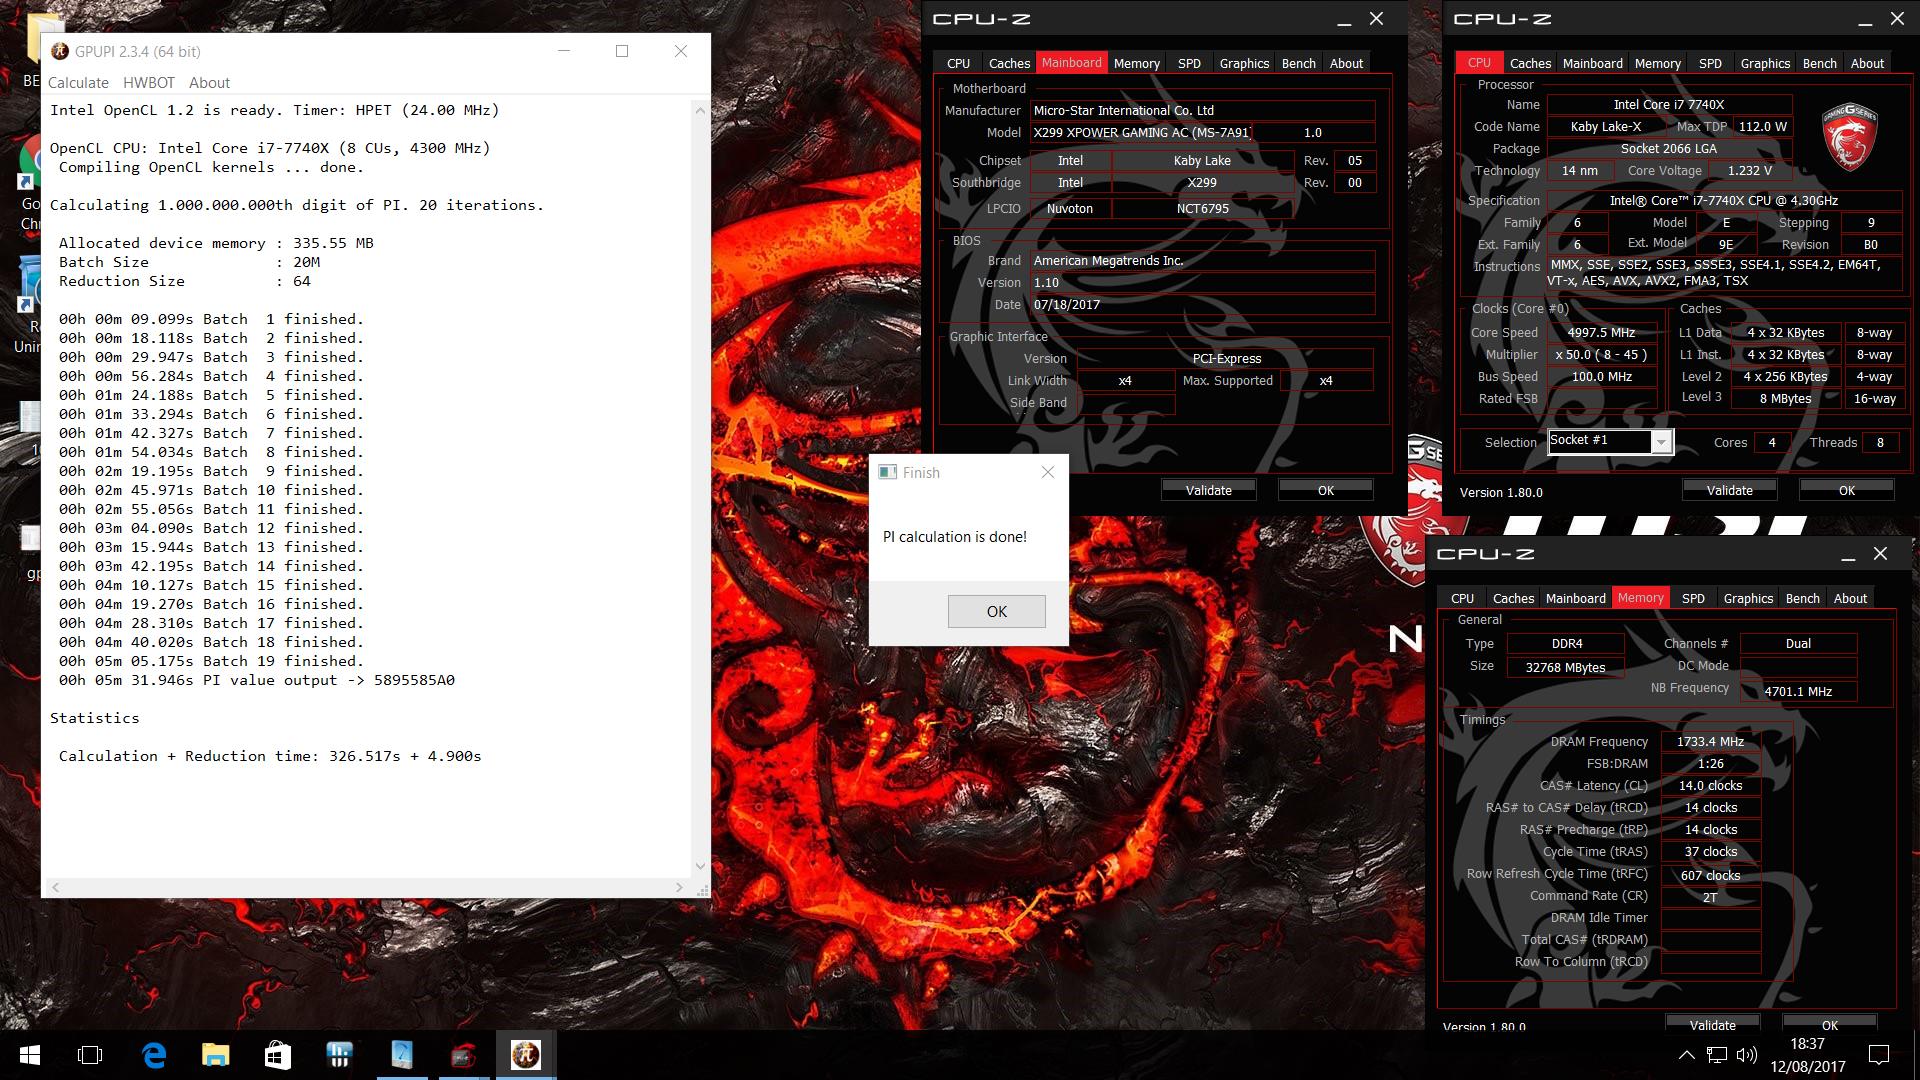The height and width of the screenshot is (1080, 1920).
Task: Click the Core Speed value 4997.5 MHz
Action: tap(1601, 332)
